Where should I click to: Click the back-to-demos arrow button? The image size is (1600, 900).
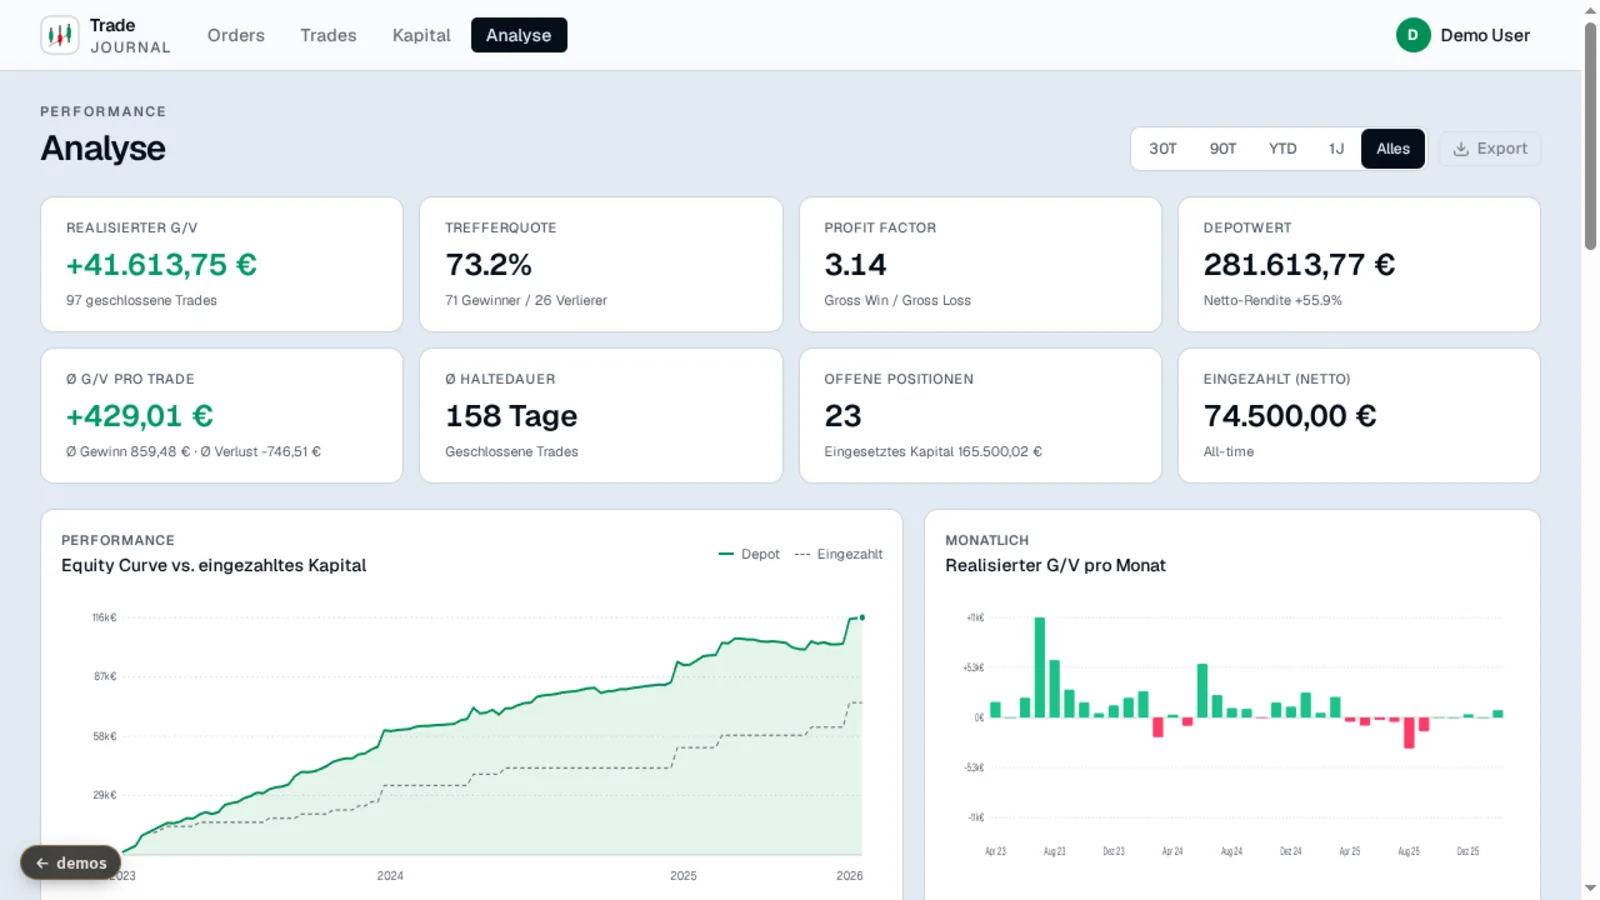tap(71, 863)
